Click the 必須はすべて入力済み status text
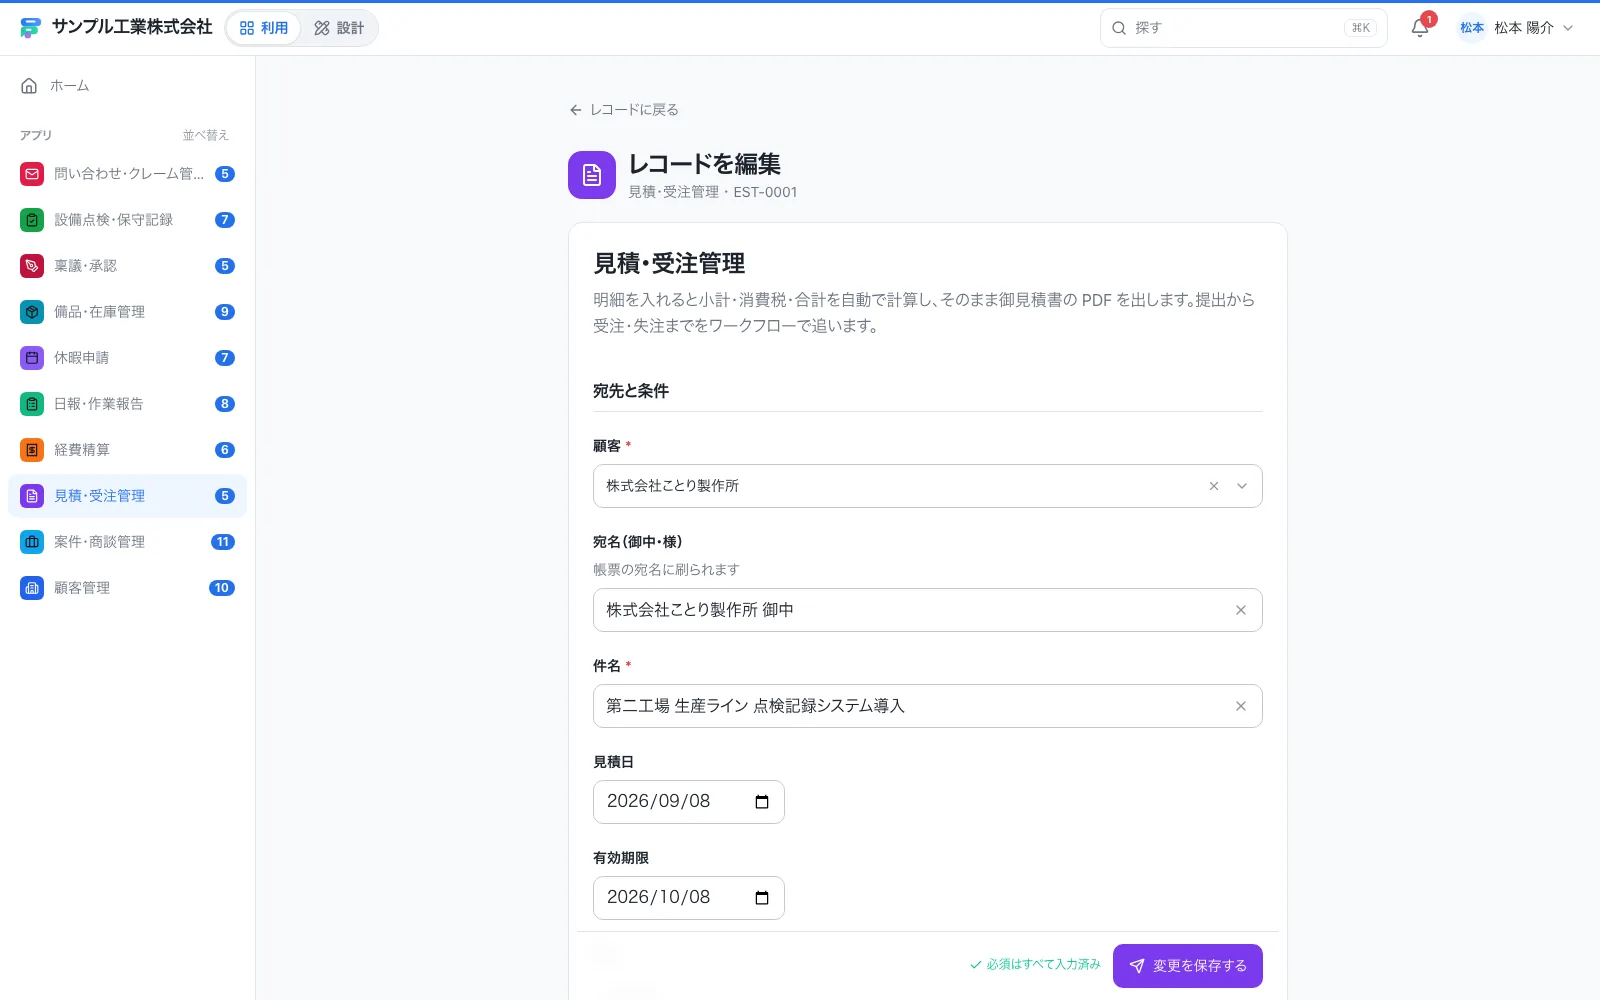1600x1000 pixels. (x=1035, y=965)
